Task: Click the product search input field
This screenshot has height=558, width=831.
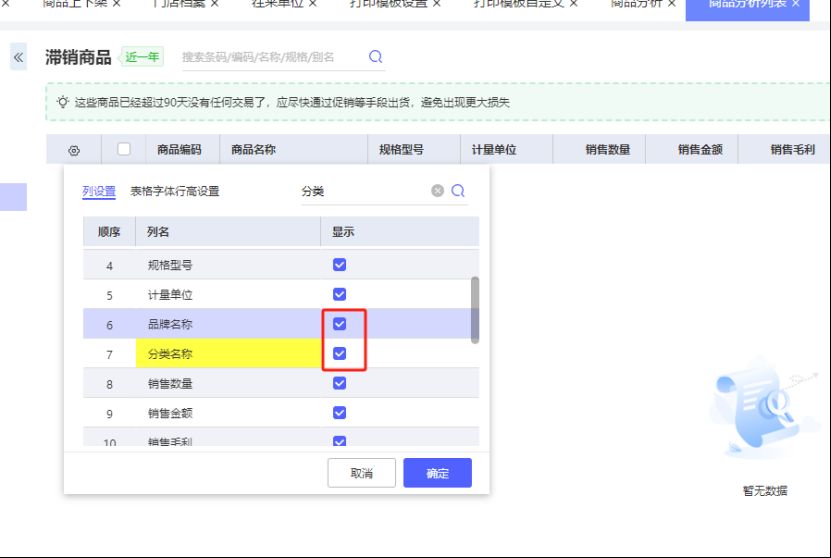Action: click(270, 57)
